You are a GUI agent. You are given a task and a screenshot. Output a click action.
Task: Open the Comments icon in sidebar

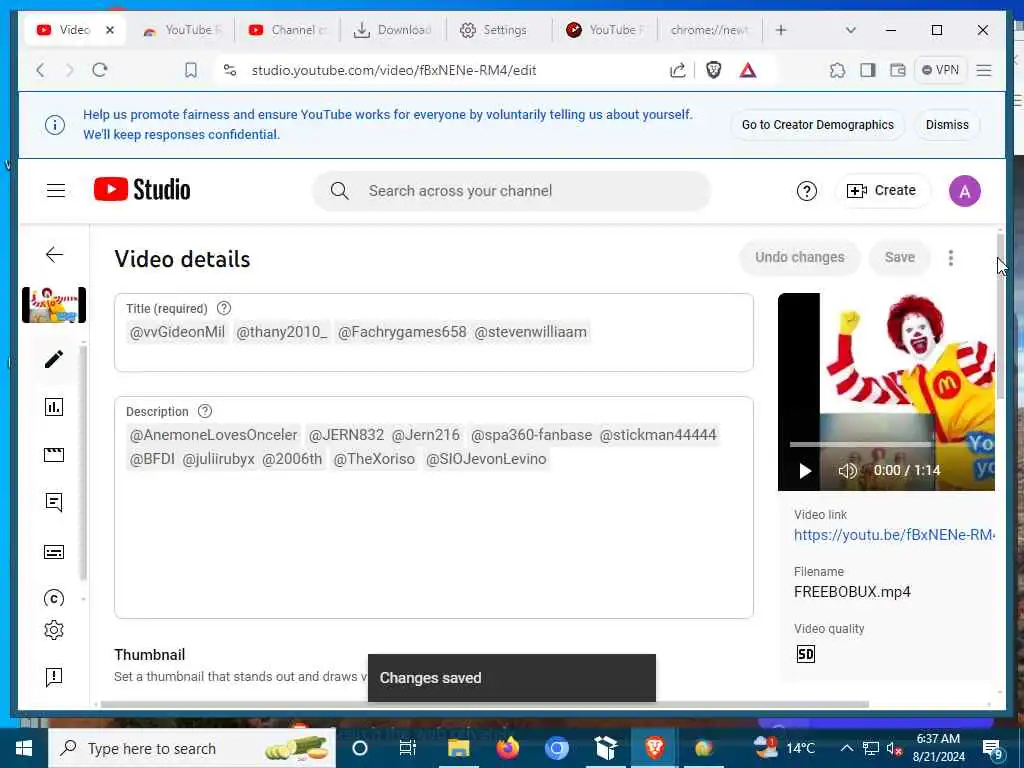tap(54, 502)
